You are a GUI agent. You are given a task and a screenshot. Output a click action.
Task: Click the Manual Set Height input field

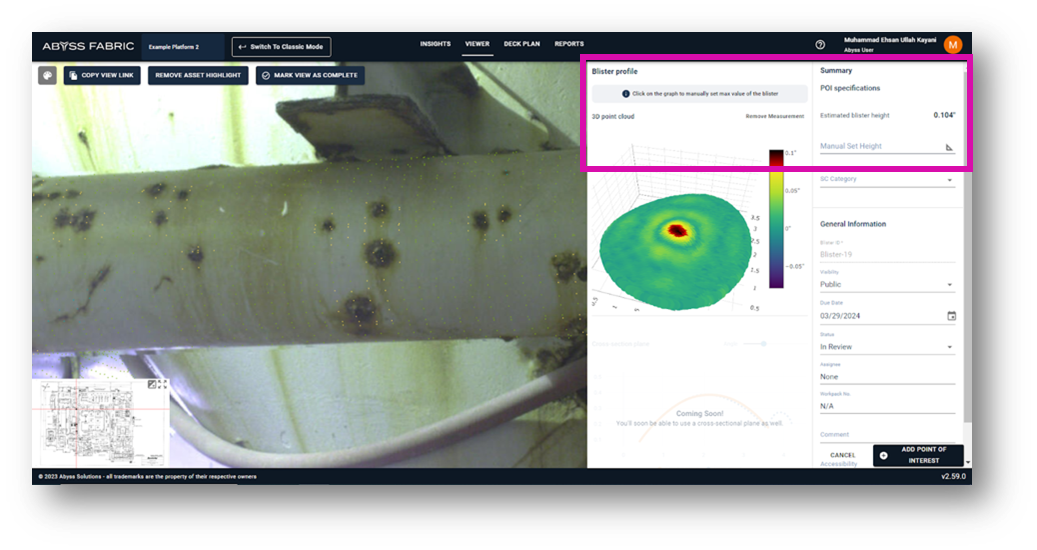pyautogui.click(x=880, y=147)
